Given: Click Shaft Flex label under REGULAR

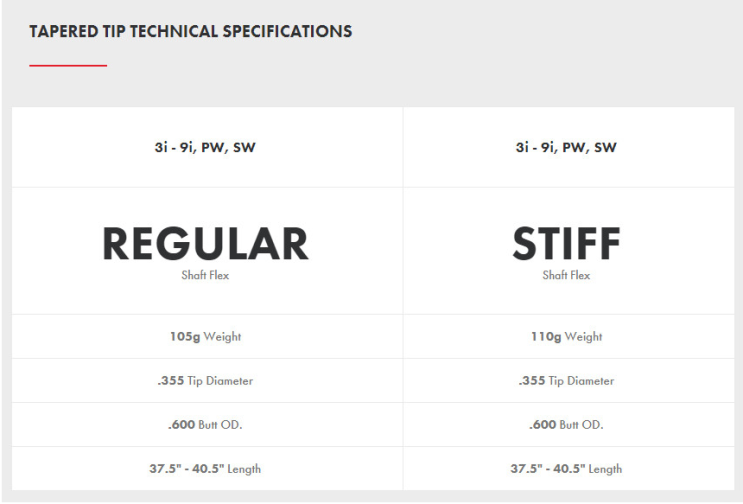Looking at the screenshot, I should pyautogui.click(x=205, y=275).
